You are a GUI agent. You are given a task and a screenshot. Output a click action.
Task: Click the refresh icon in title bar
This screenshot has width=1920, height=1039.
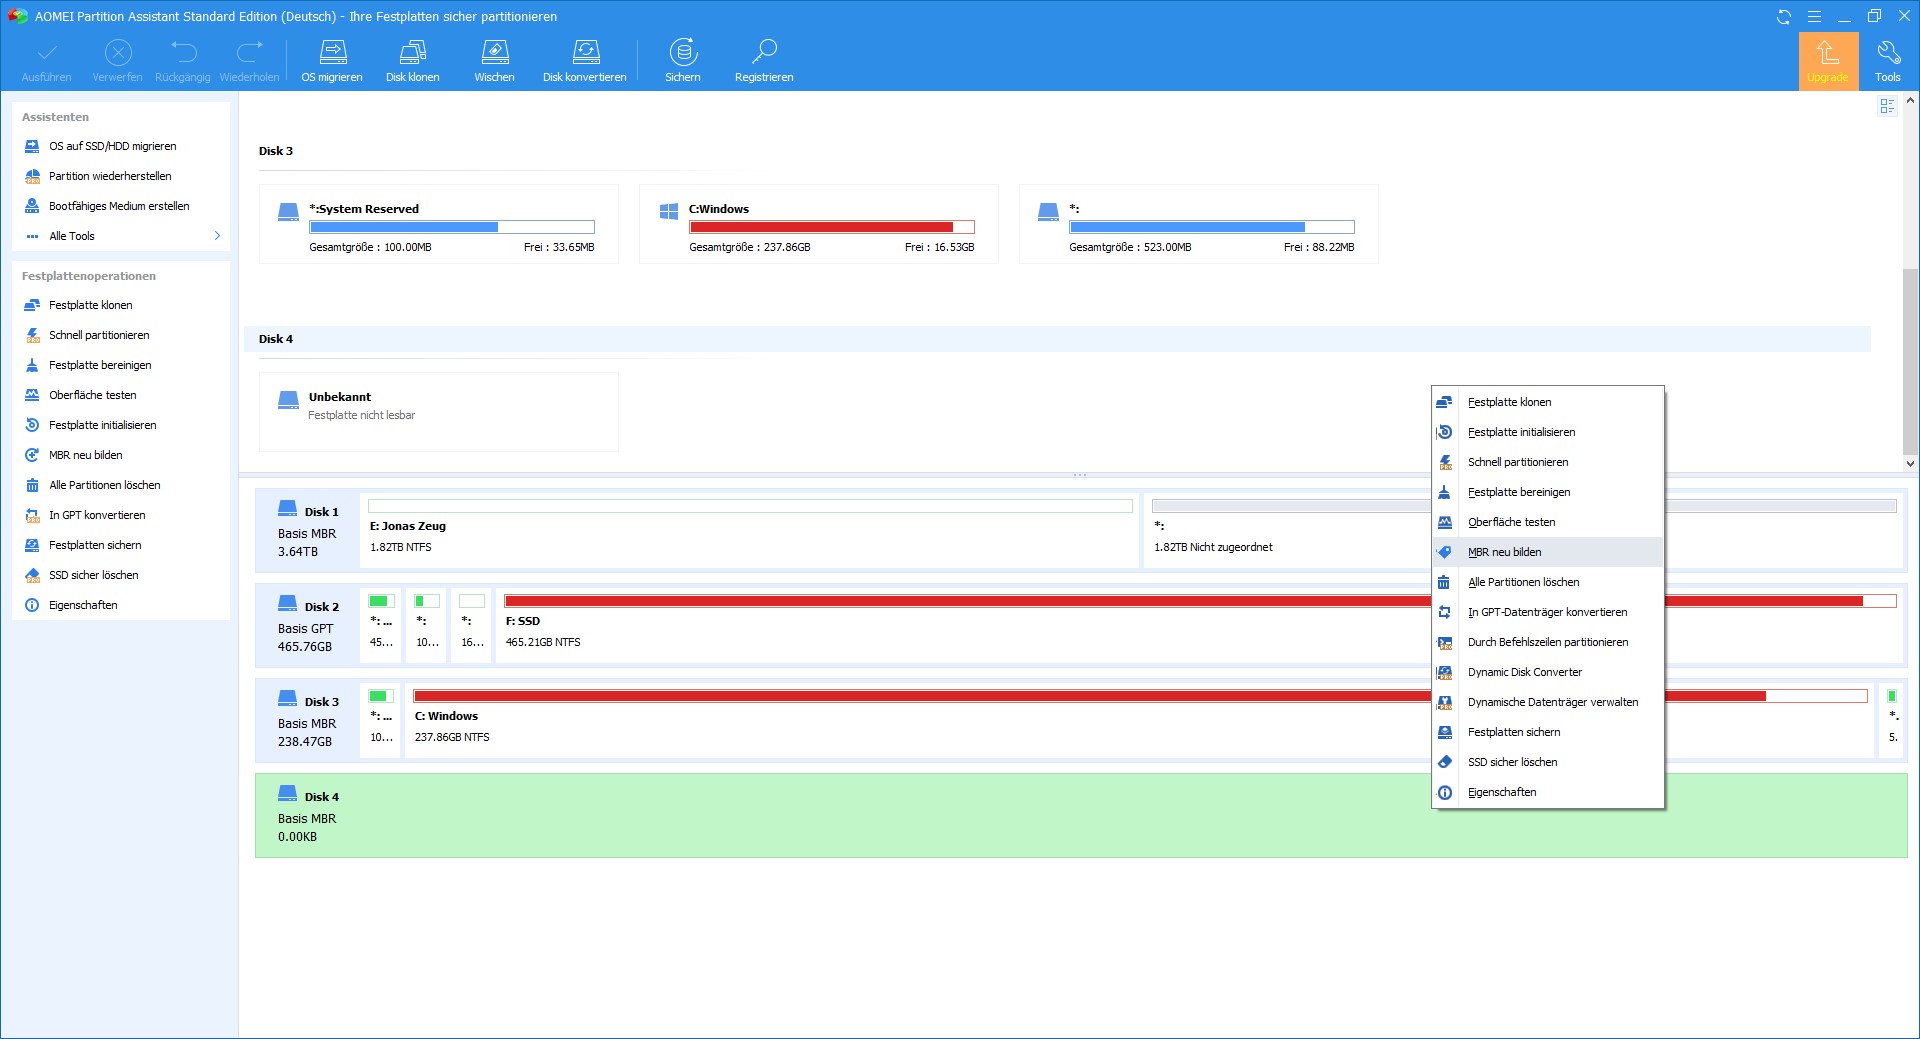pyautogui.click(x=1783, y=16)
